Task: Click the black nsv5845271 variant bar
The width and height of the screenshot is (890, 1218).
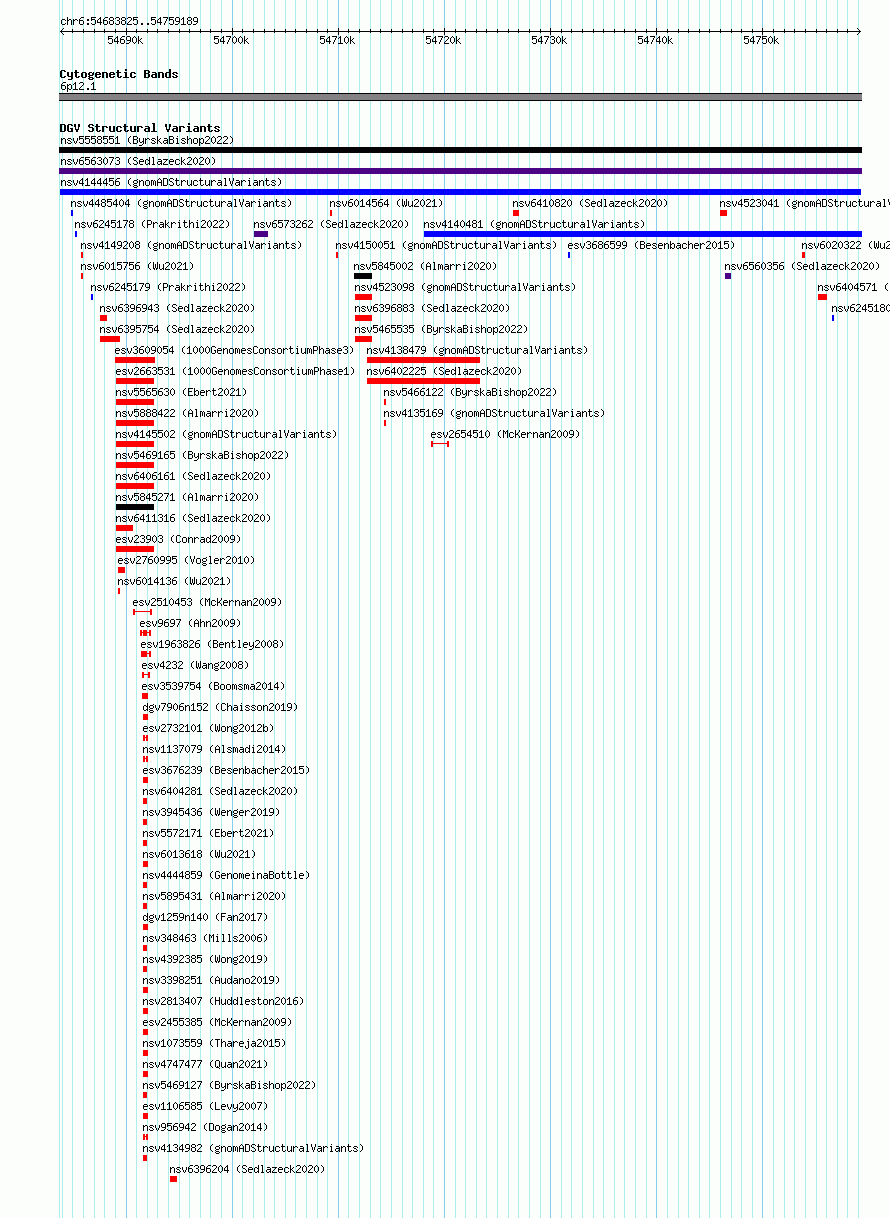Action: (135, 507)
